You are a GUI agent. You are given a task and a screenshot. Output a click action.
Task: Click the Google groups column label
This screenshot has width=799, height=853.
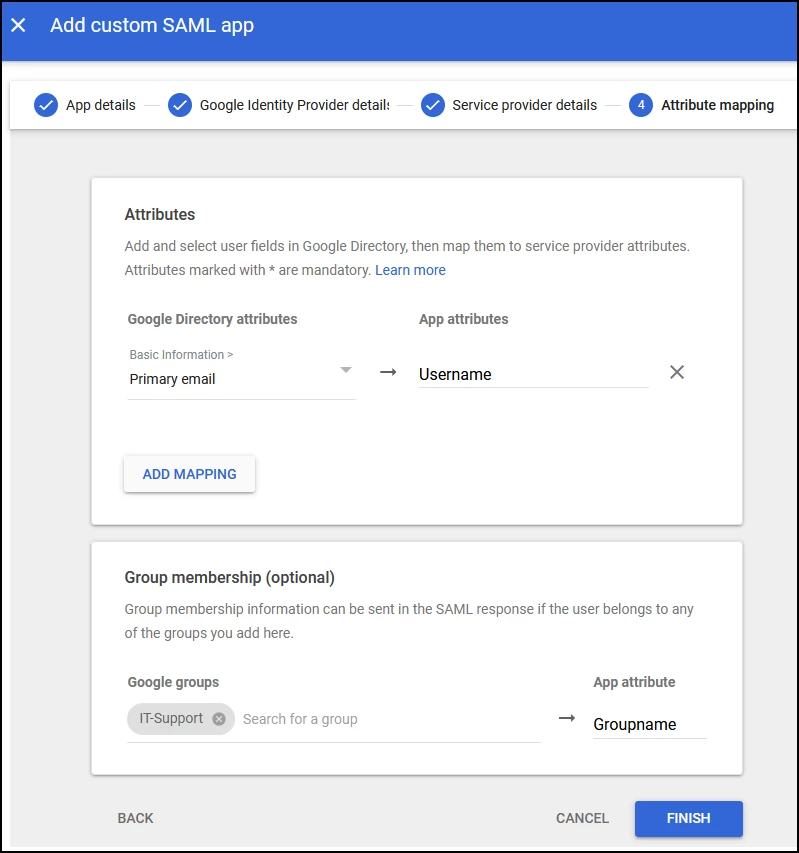coord(174,682)
